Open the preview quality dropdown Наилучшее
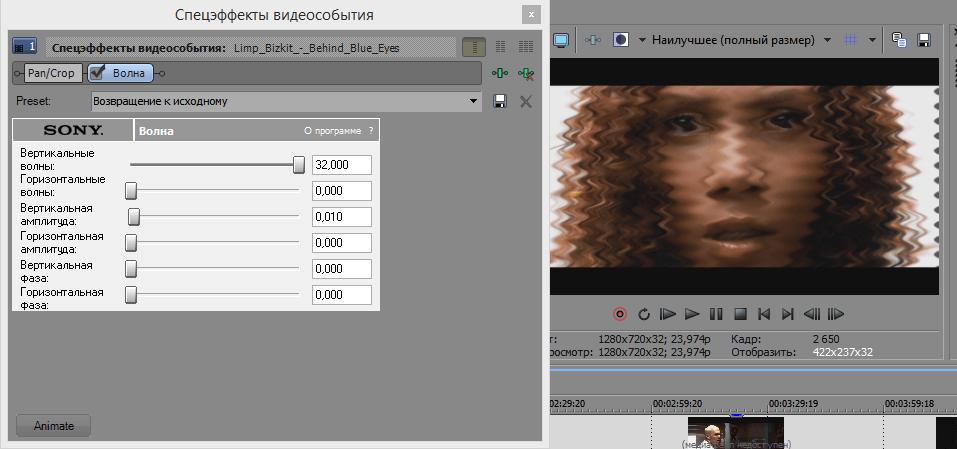The width and height of the screenshot is (957, 449). [x=741, y=40]
